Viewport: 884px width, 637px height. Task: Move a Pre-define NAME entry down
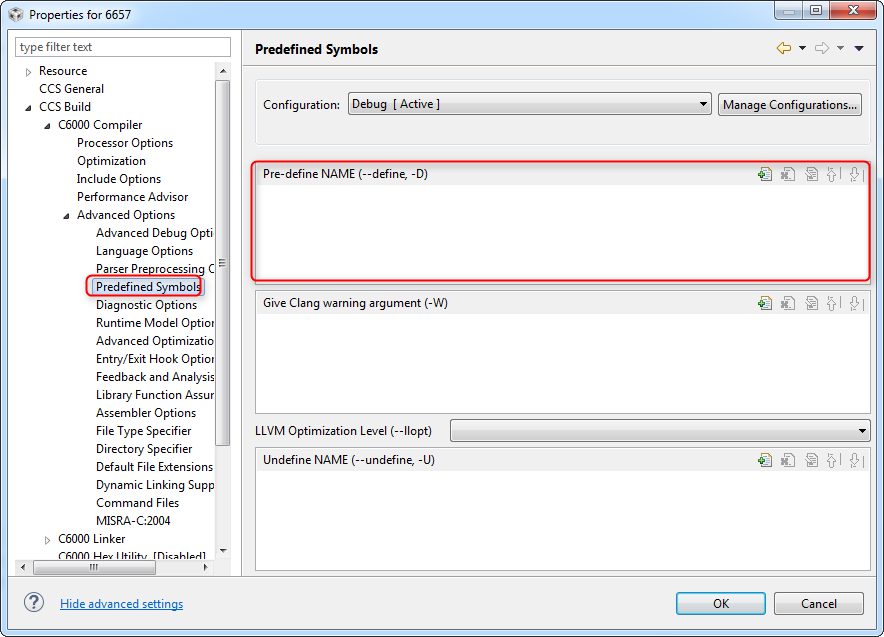click(x=856, y=173)
